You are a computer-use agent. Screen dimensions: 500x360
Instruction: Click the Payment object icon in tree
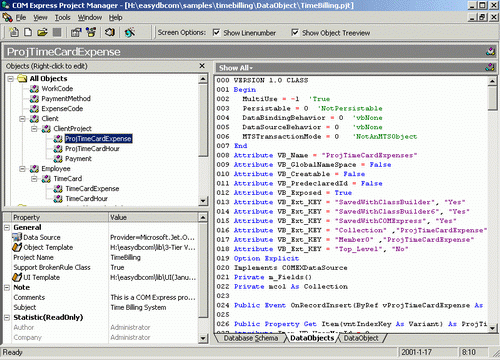click(x=58, y=159)
